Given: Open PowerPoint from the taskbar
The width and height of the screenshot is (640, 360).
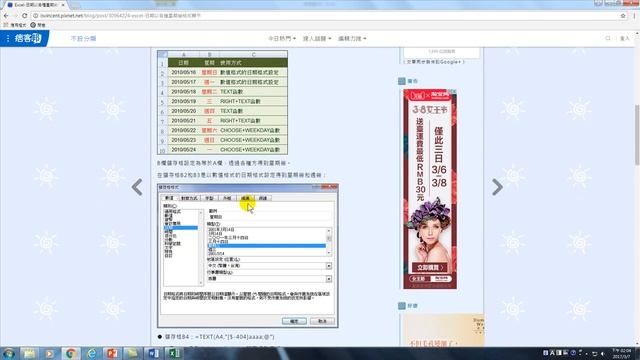Looking at the screenshot, I should [112, 353].
